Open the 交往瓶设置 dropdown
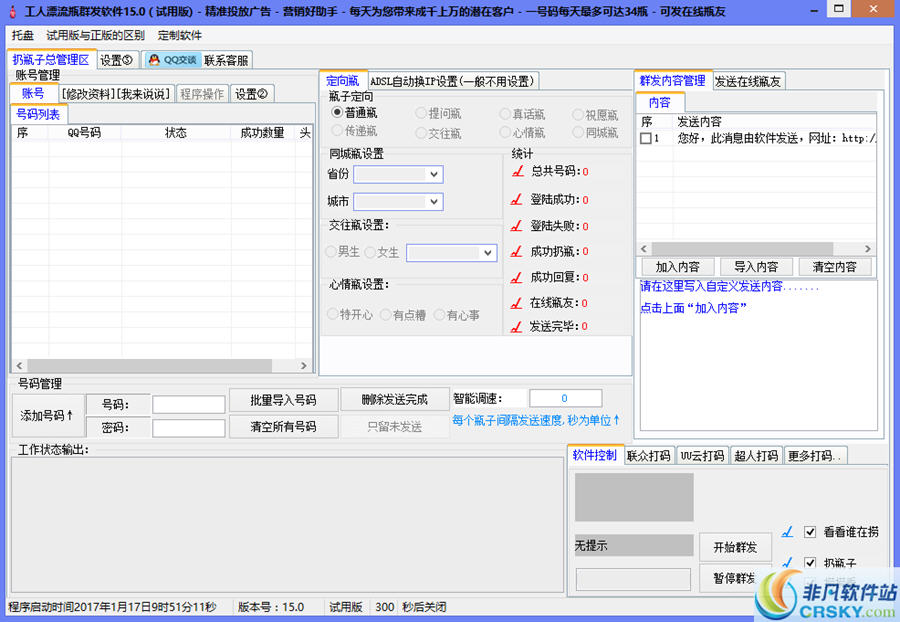Screen dimensions: 900x622 click(451, 252)
